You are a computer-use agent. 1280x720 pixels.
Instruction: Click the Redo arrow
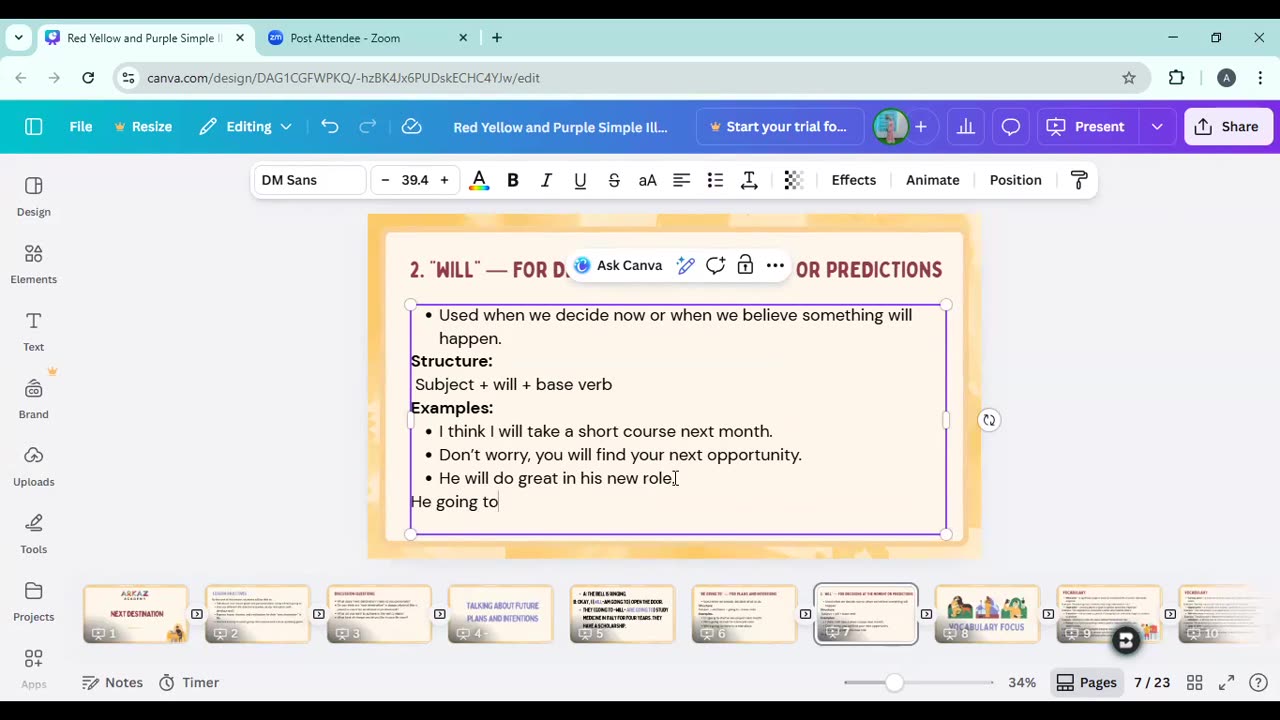click(367, 127)
